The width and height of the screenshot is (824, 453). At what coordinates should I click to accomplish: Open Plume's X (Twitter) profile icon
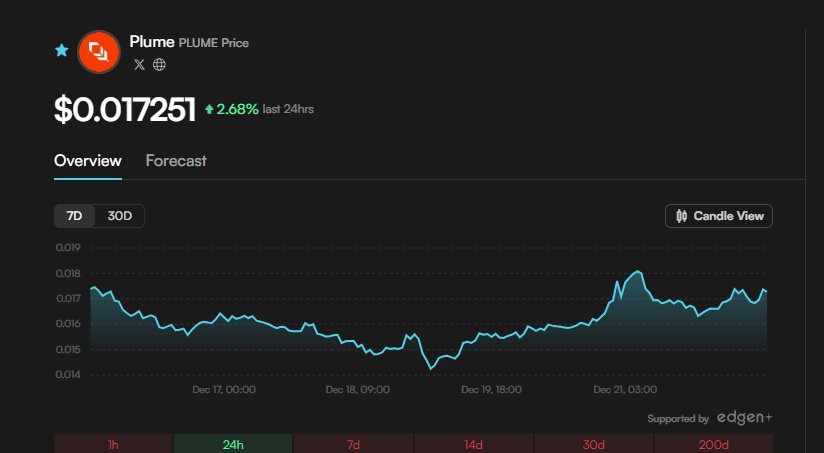pos(139,65)
